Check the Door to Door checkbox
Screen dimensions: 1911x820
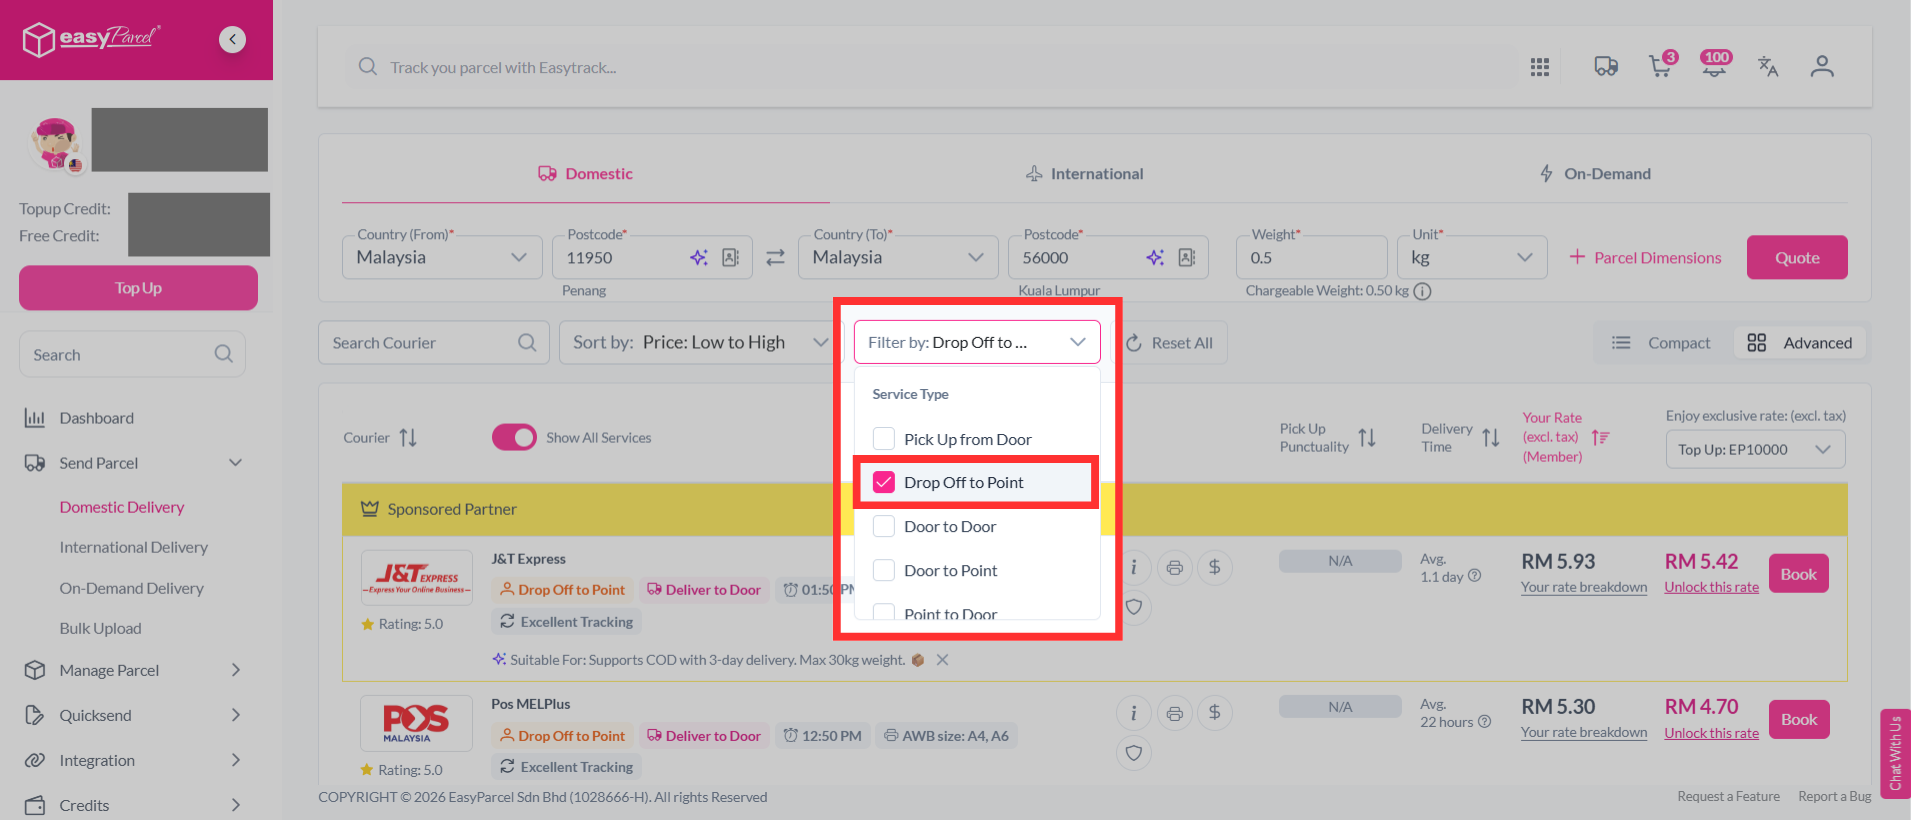(884, 526)
